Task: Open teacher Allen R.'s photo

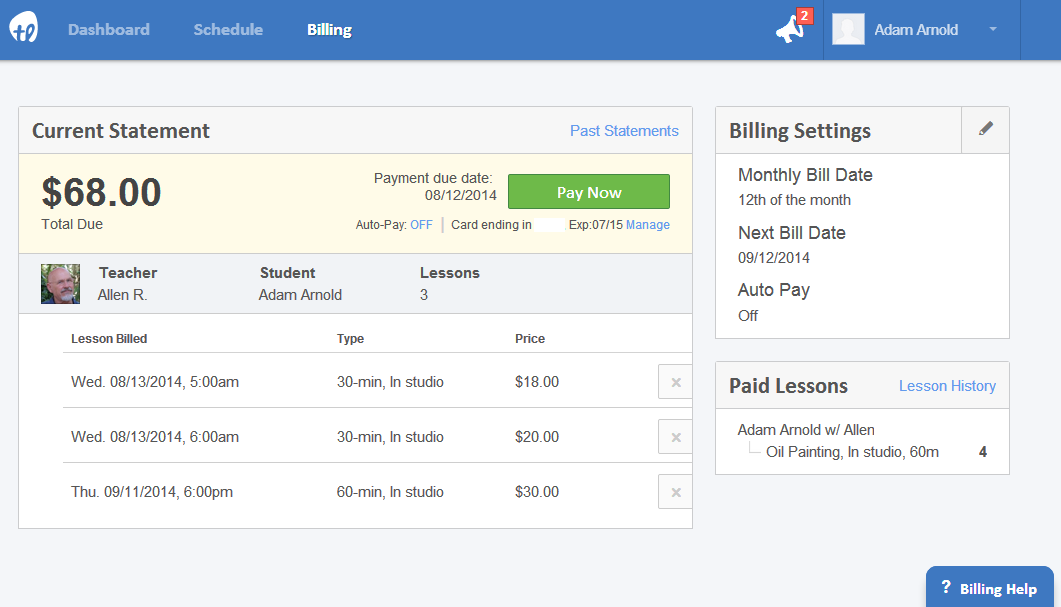Action: click(x=60, y=284)
